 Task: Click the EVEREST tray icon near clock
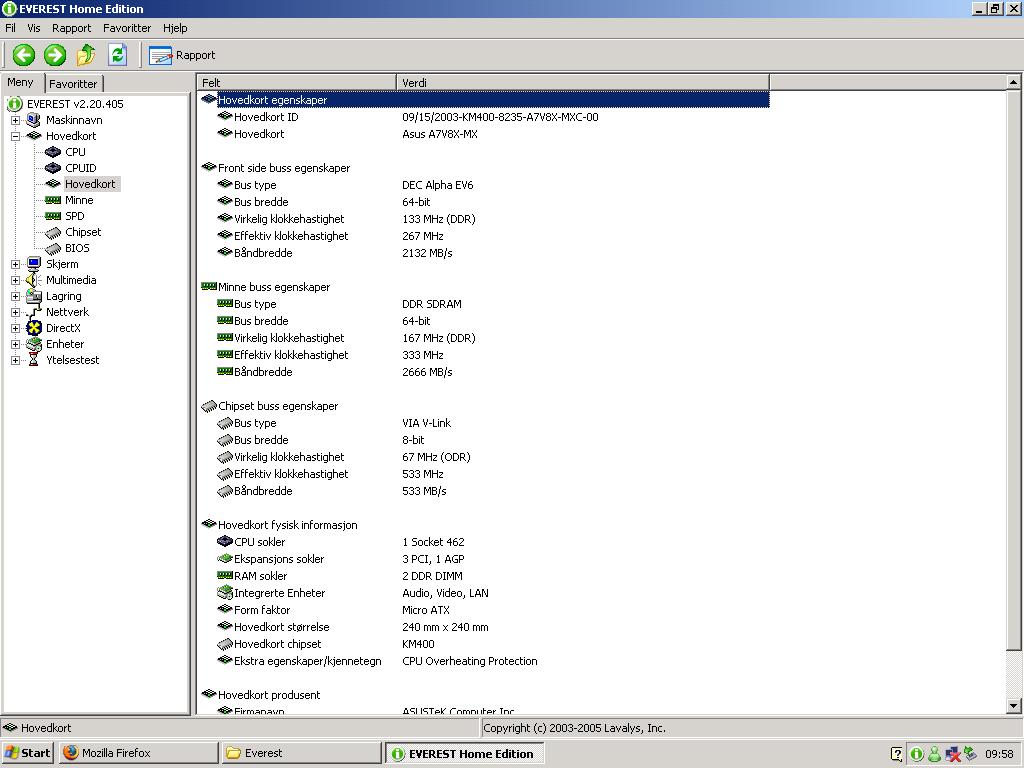pyautogui.click(x=917, y=754)
